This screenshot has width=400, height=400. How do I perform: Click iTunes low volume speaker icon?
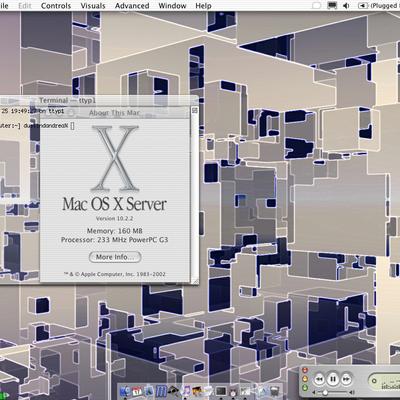point(314,392)
